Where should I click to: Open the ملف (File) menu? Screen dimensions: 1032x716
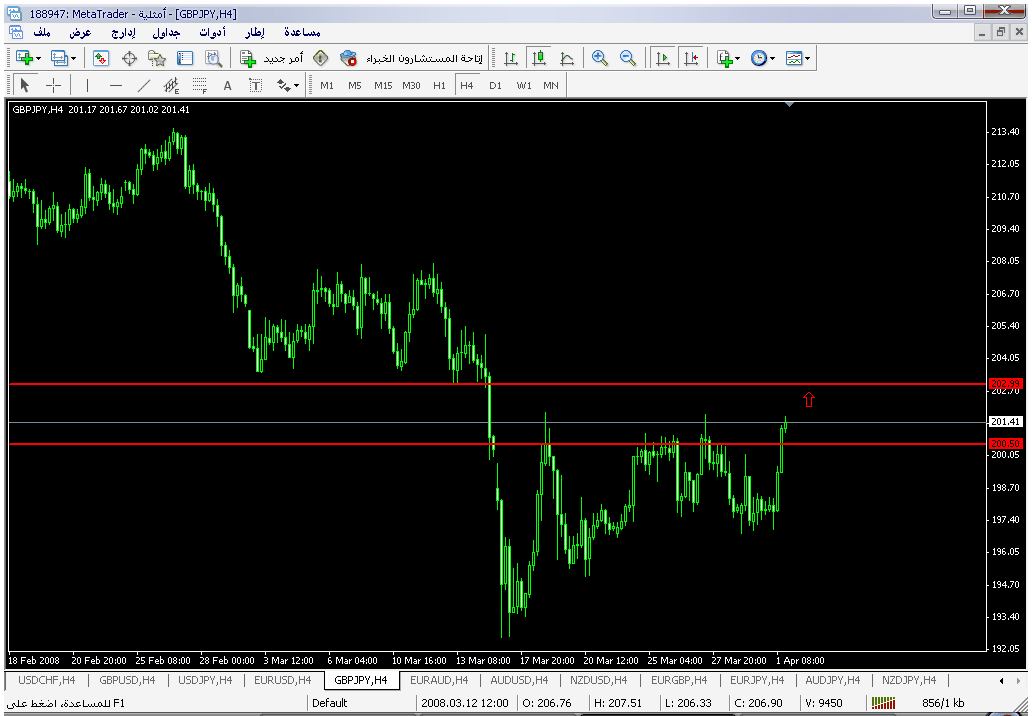42,32
